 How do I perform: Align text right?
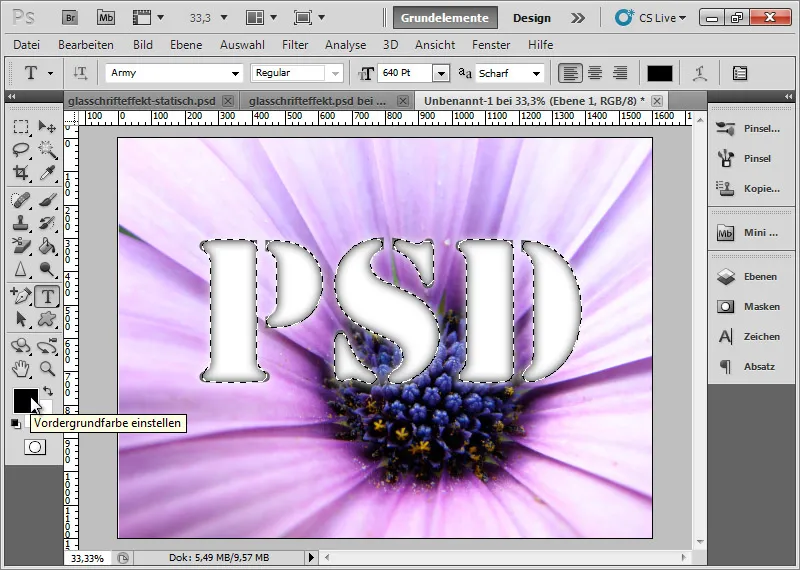[620, 73]
